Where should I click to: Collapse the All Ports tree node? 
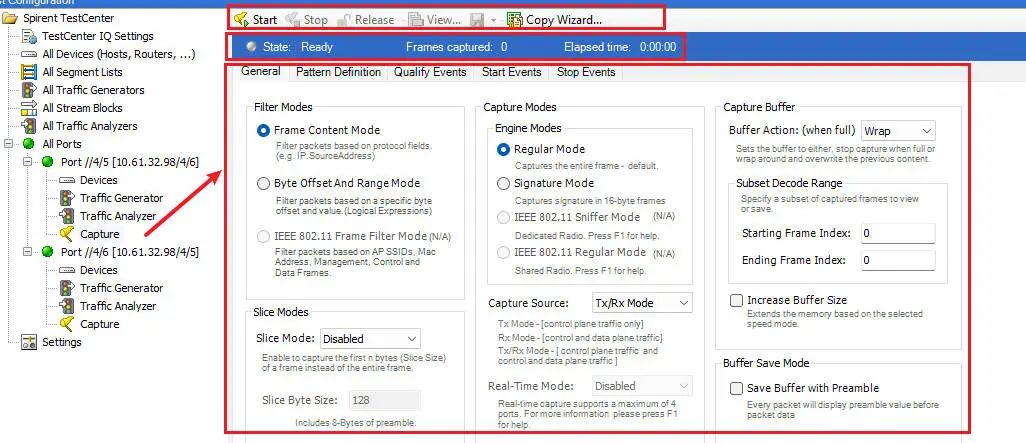[11, 144]
